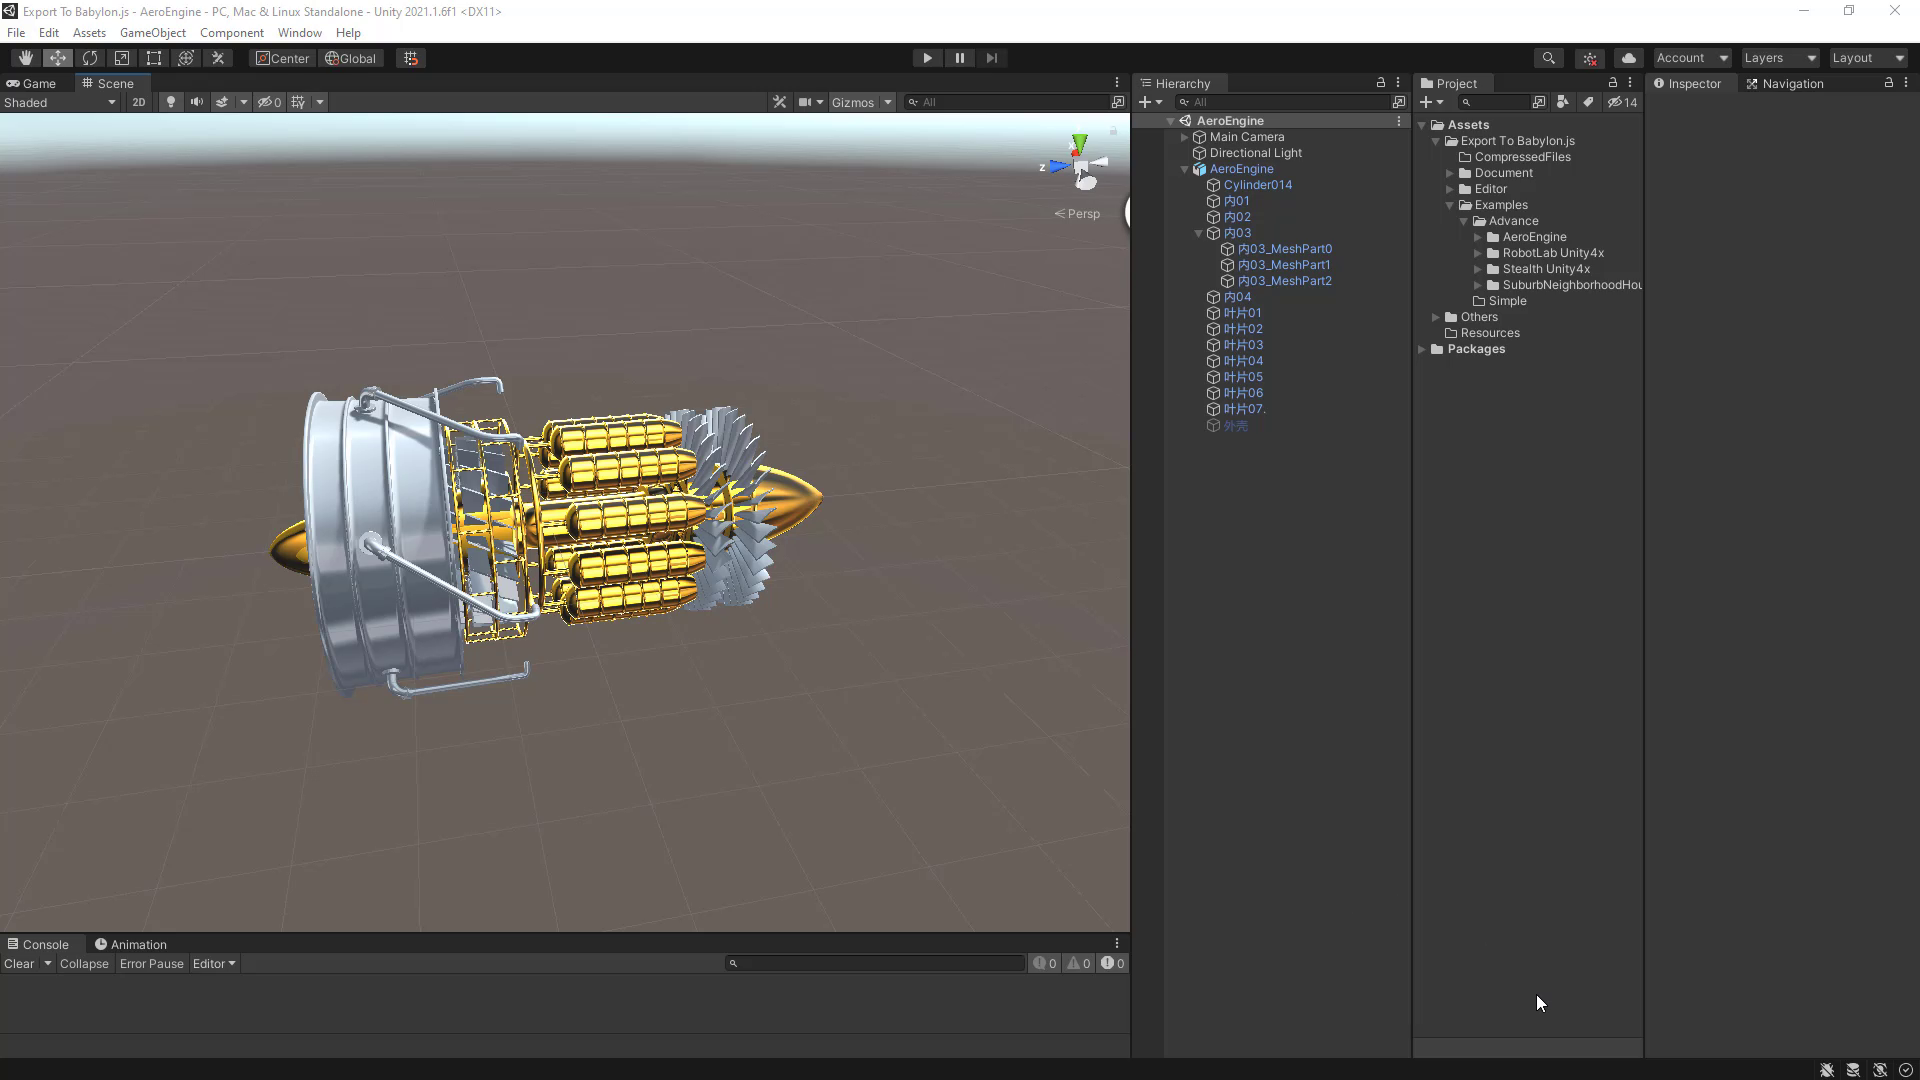
Task: Toggle Error Pause in console
Action: click(151, 963)
